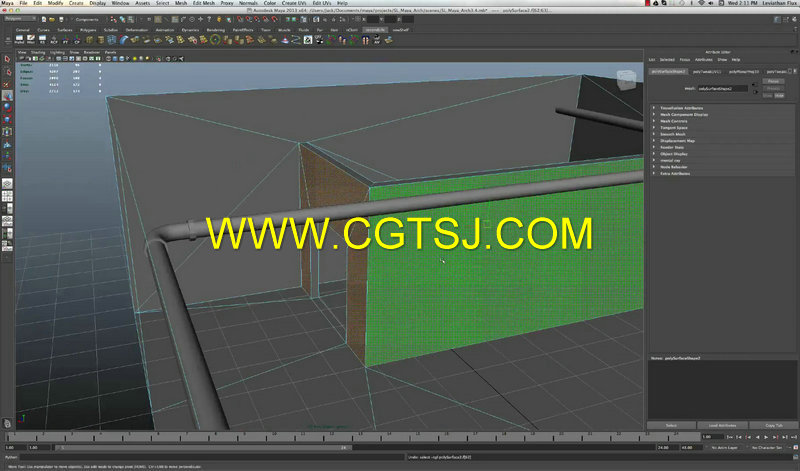Select the single pane layout icon

tap(7, 183)
